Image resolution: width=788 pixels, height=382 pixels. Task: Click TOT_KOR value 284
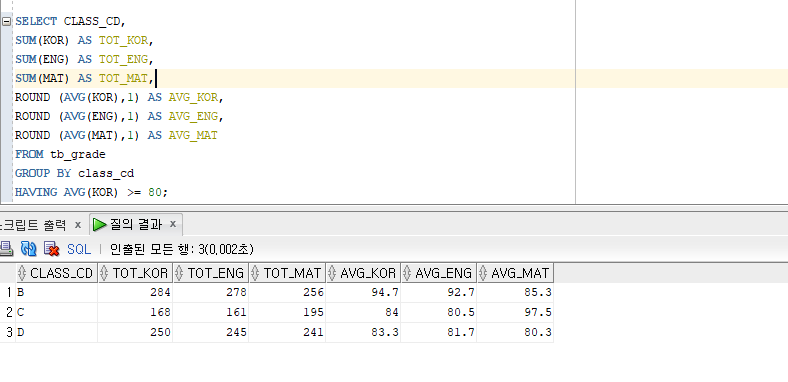tap(135, 293)
